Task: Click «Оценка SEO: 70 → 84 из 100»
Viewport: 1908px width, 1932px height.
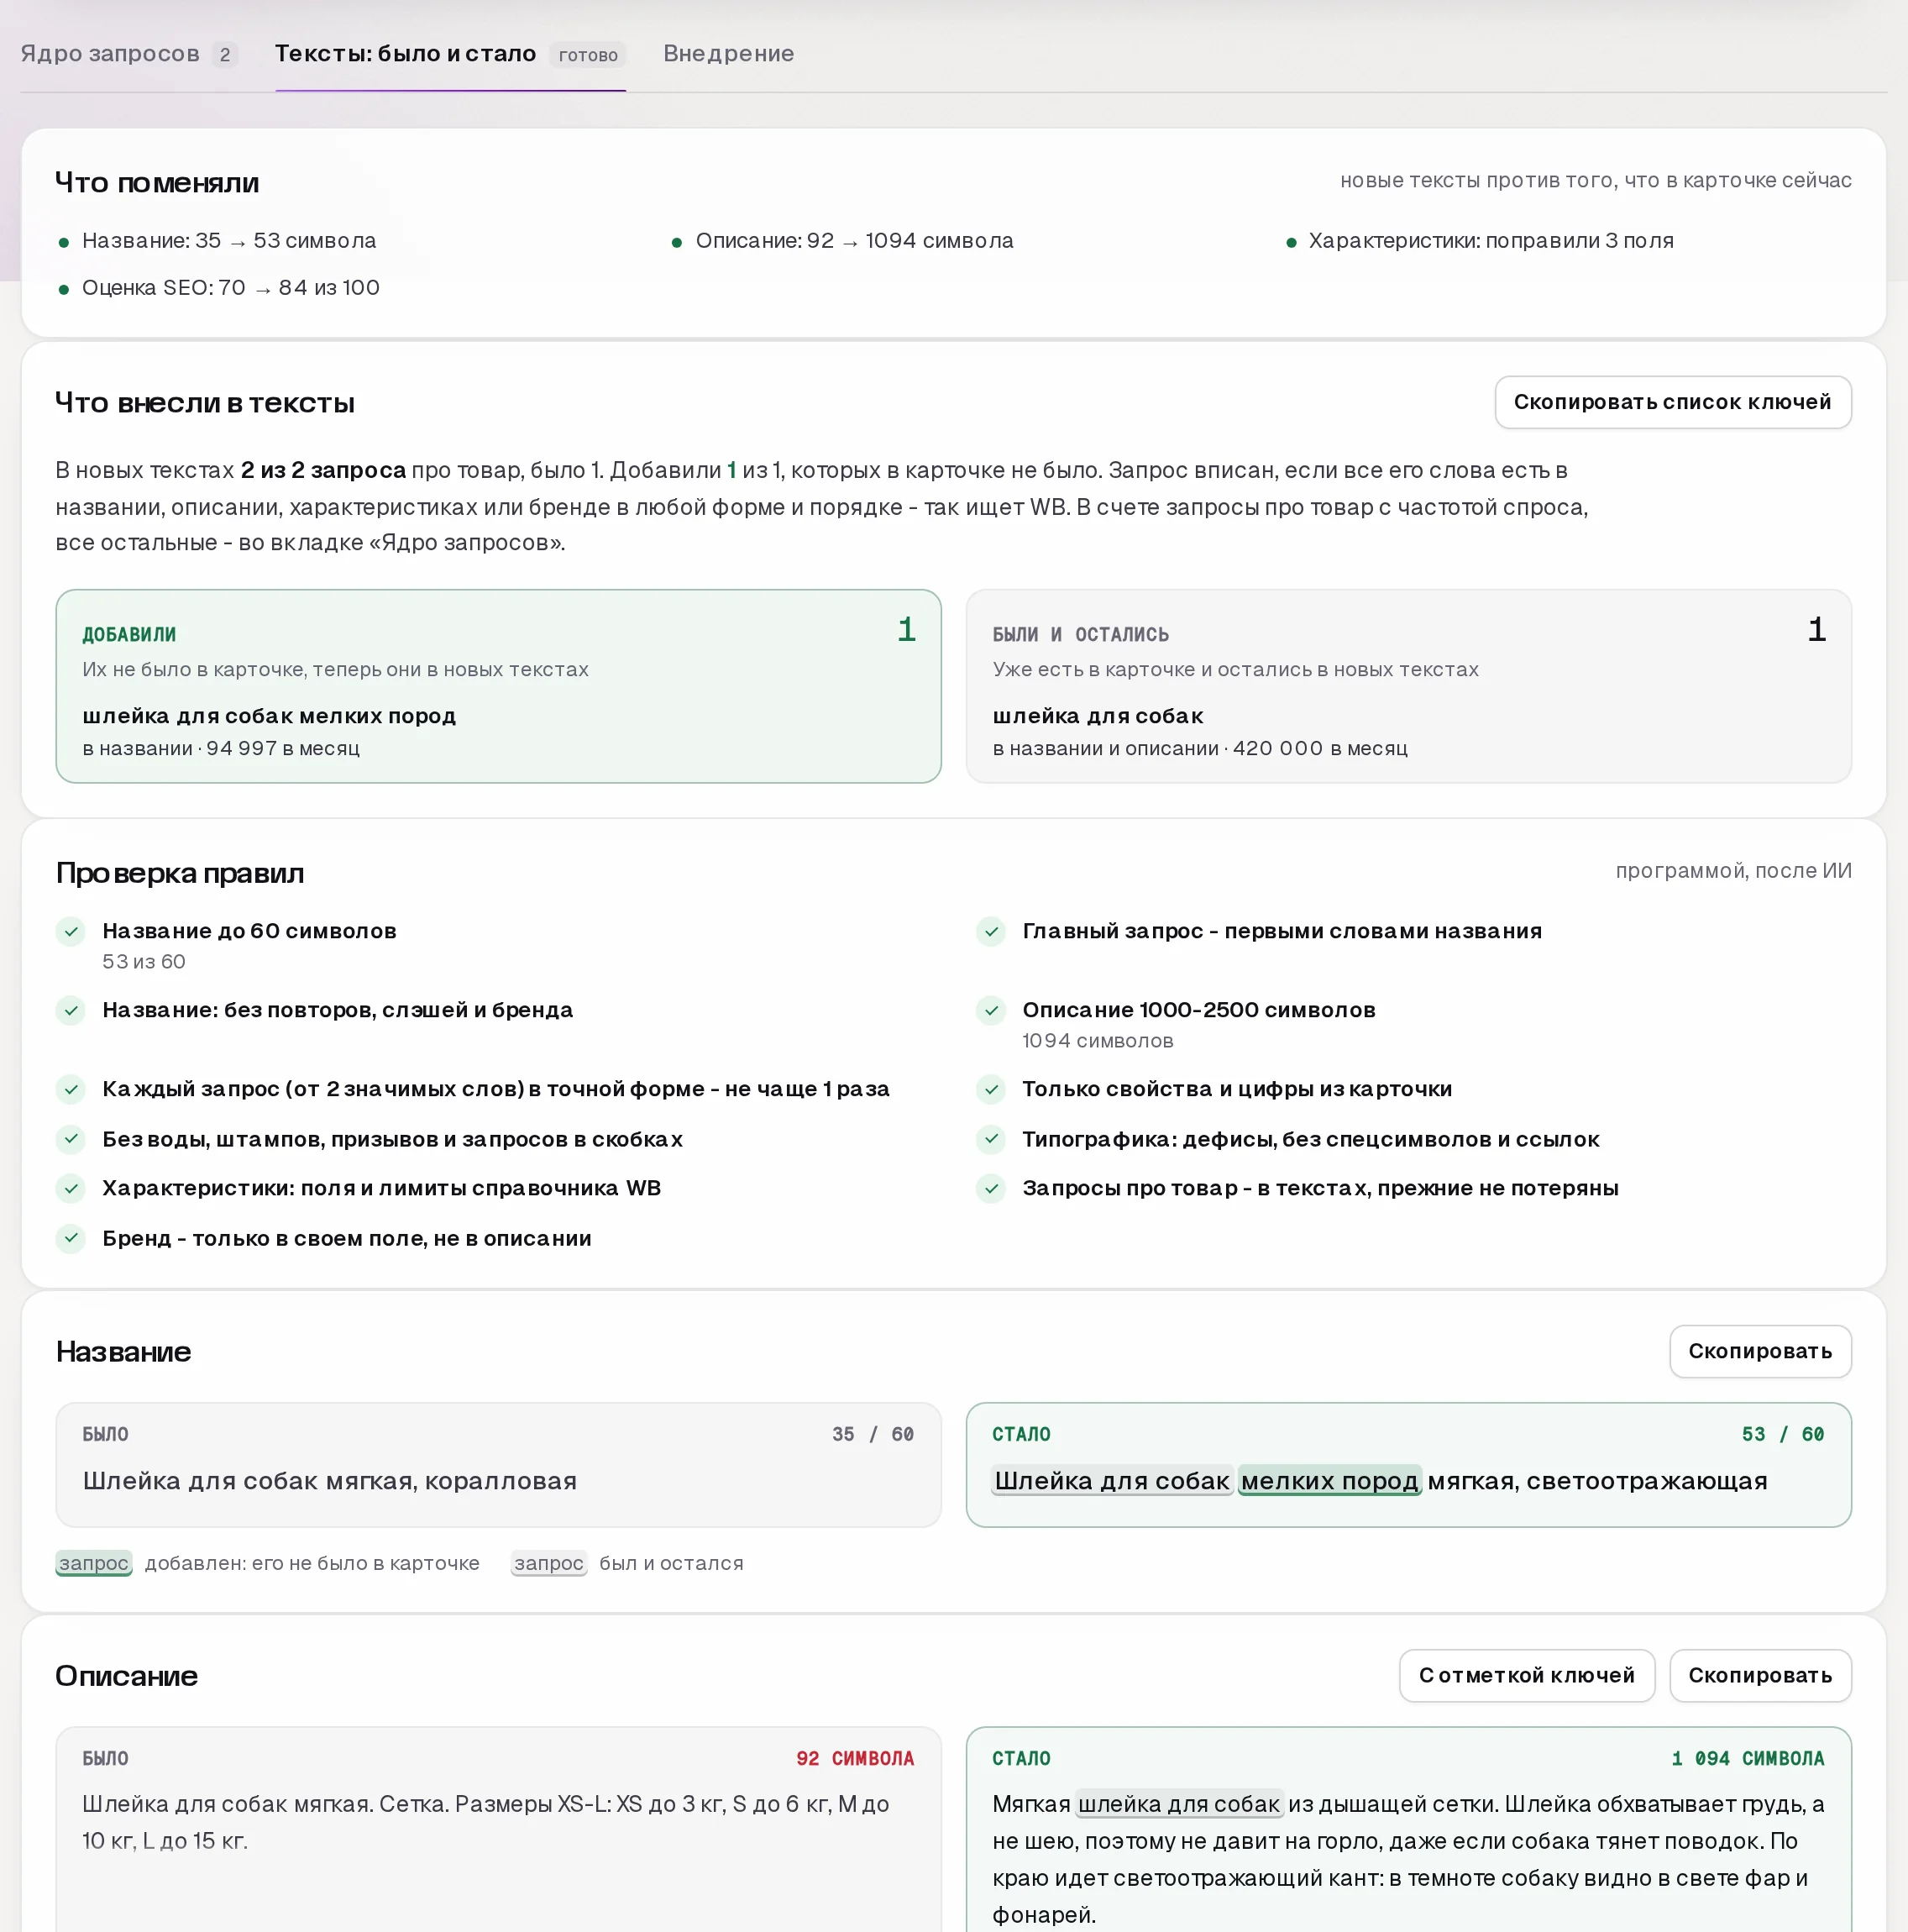Action: point(231,288)
